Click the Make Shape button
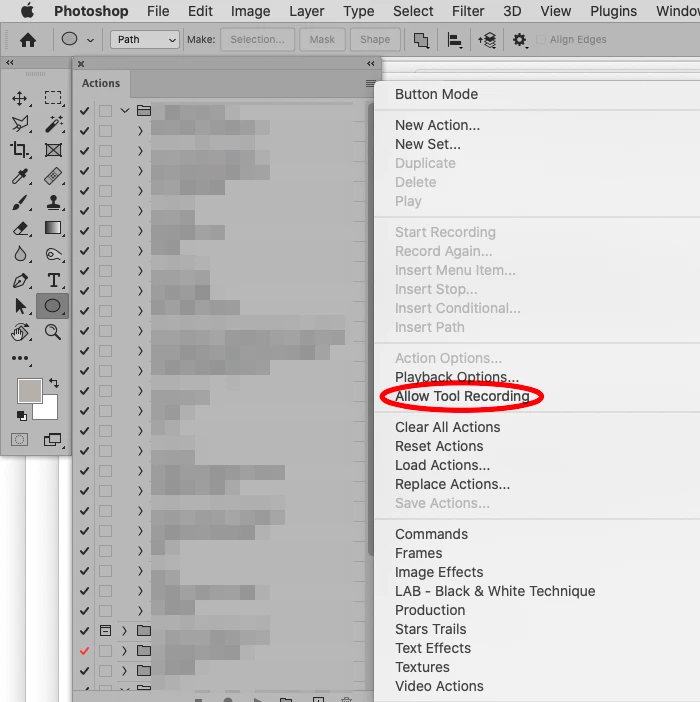The height and width of the screenshot is (702, 700). pos(375,39)
